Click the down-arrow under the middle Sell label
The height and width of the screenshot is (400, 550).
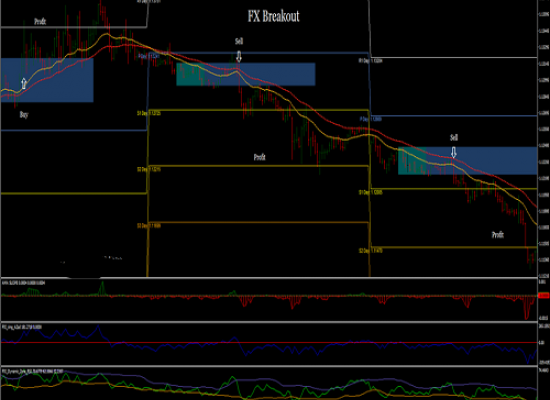(239, 56)
